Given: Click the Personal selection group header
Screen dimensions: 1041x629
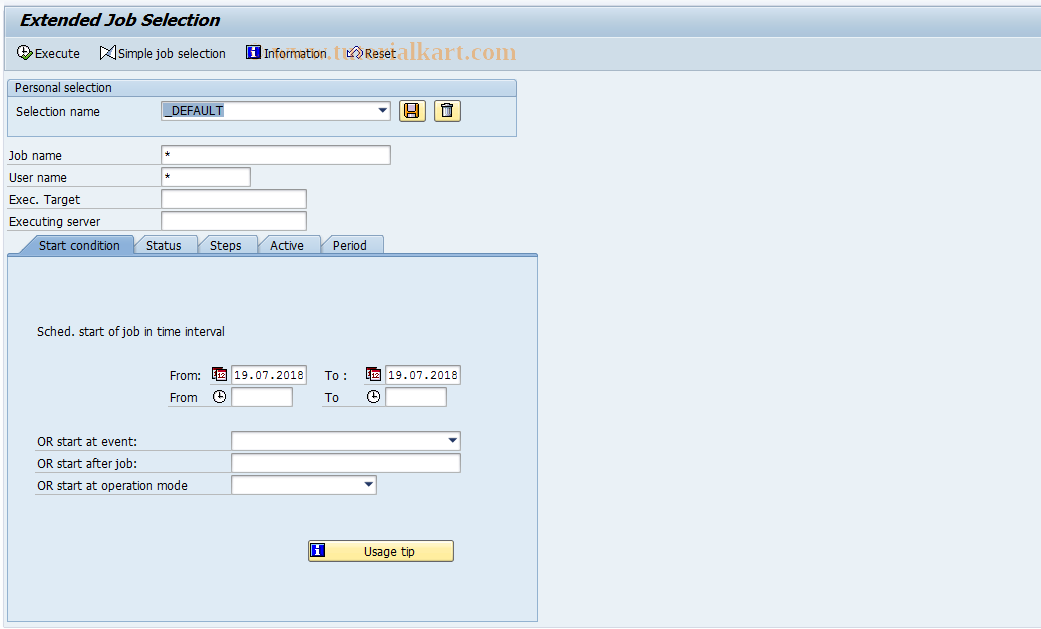Looking at the screenshot, I should pyautogui.click(x=262, y=88).
